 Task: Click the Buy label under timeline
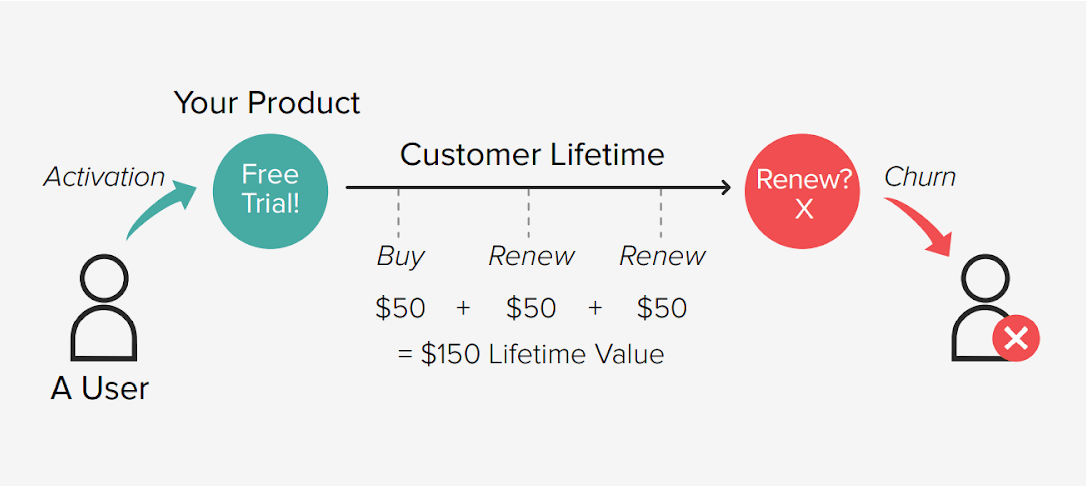coord(400,256)
